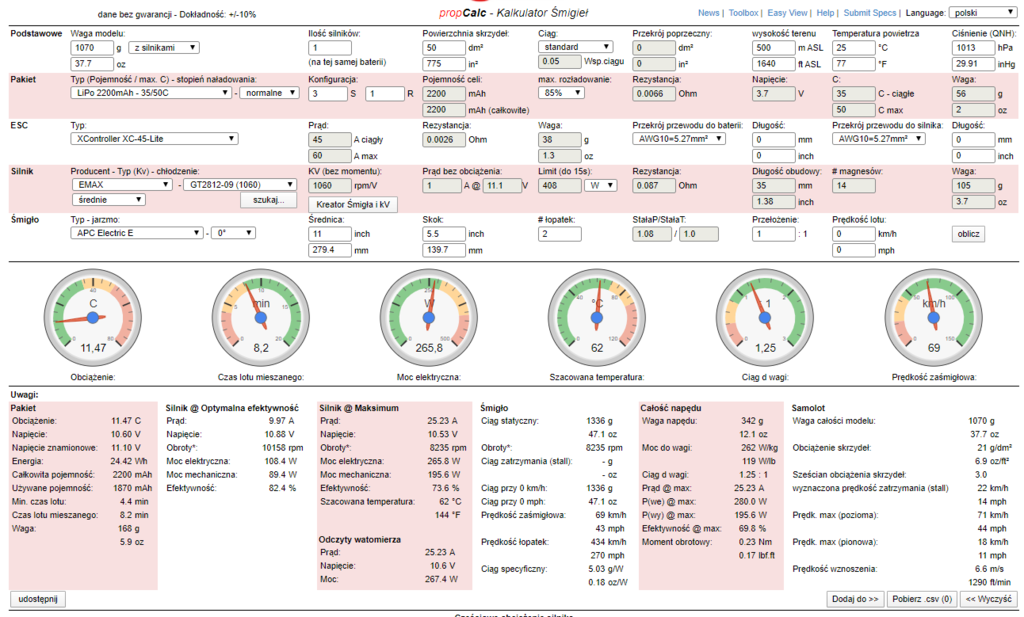The image size is (1024, 617).
Task: Click the Obciążenie (load) gauge
Action: (x=93, y=317)
